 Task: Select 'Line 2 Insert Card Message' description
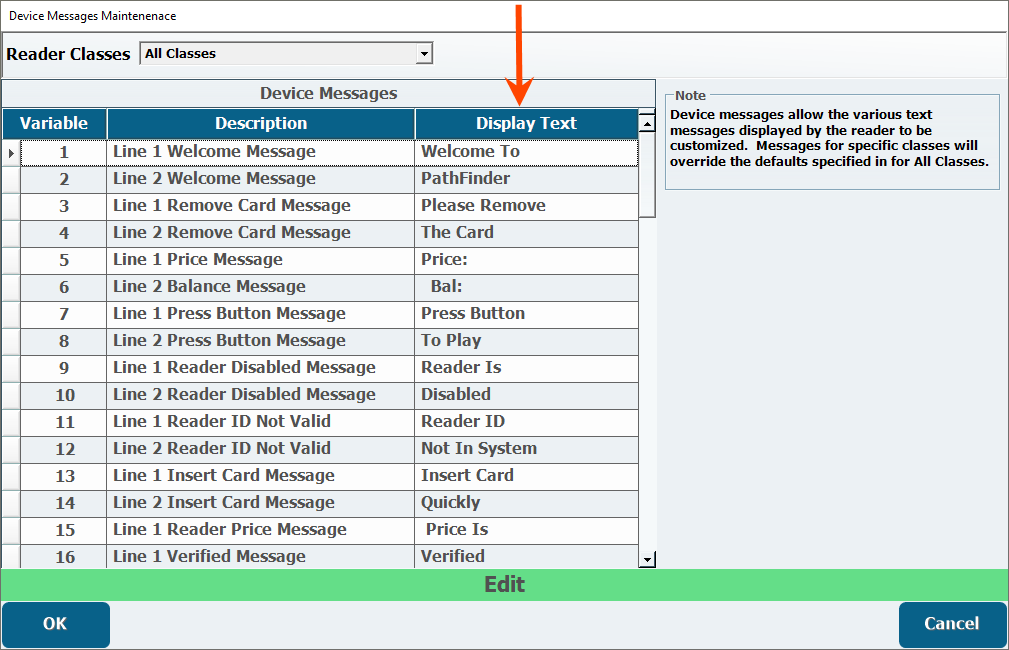(x=223, y=503)
